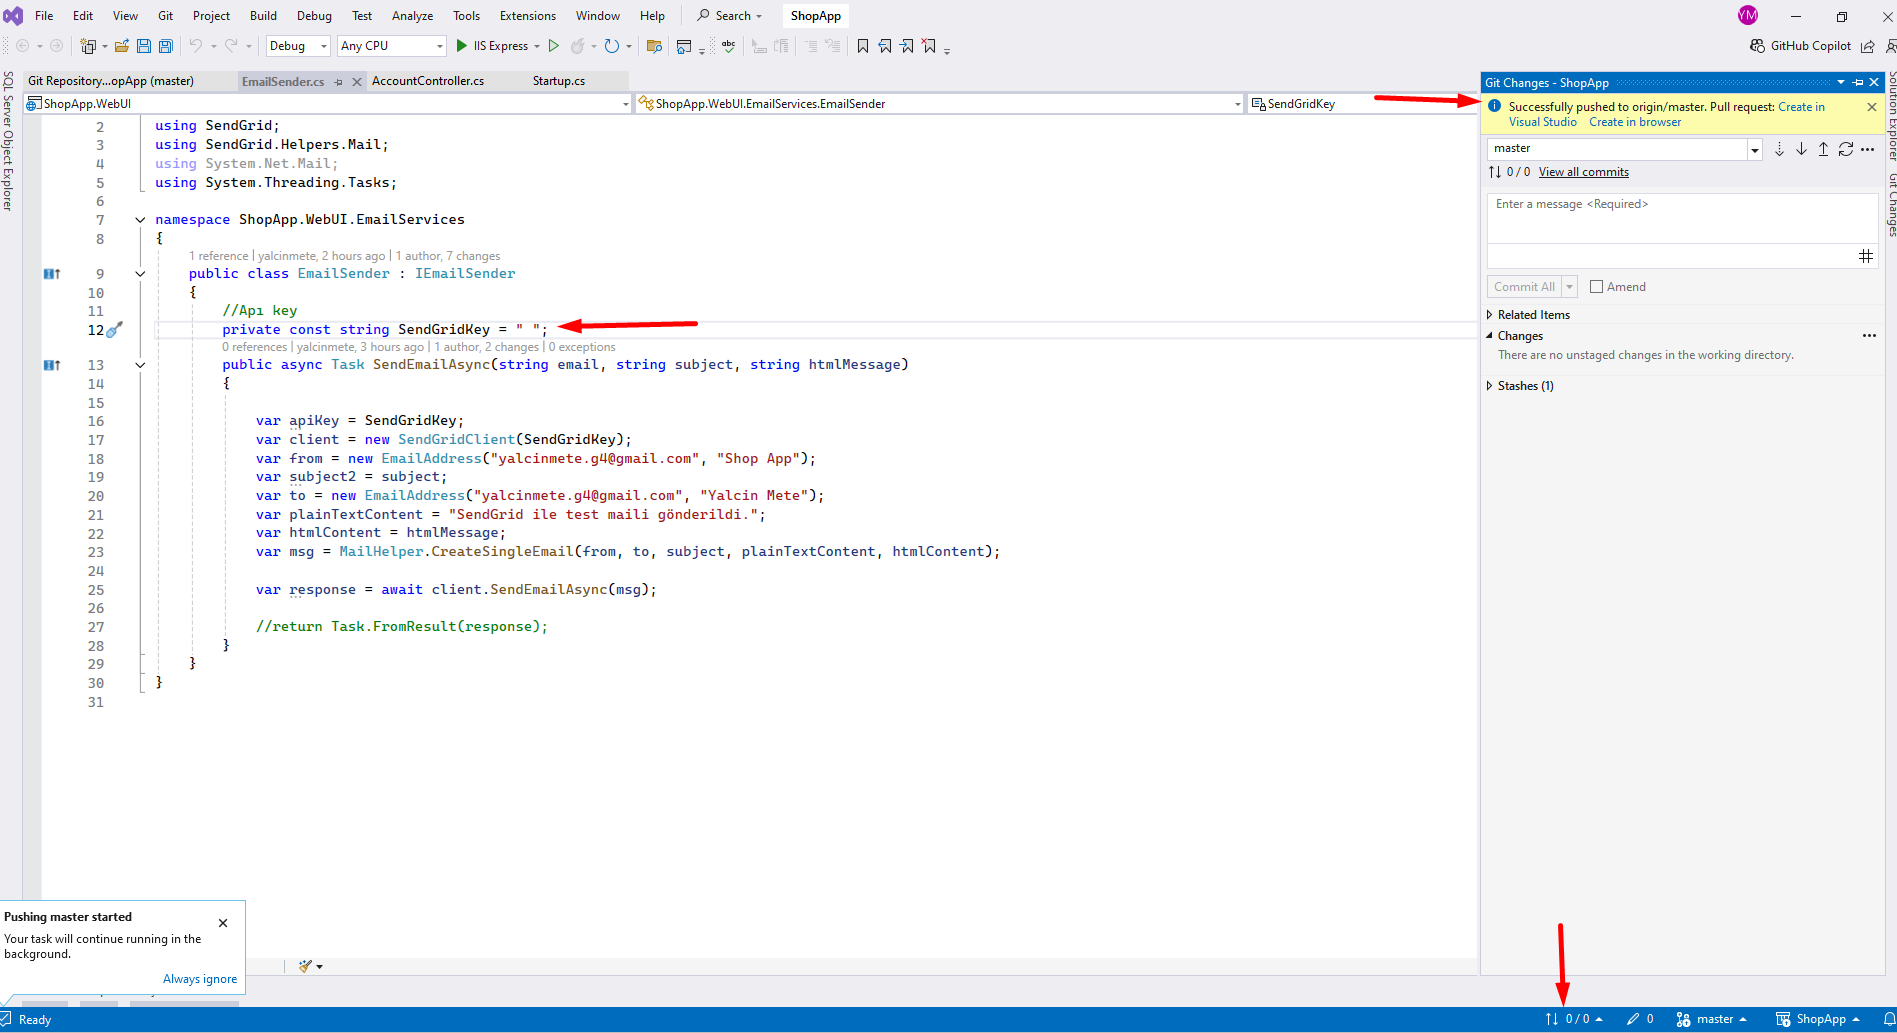Viewport: 1897px width, 1033px height.
Task: Expand the Related Items section
Action: pyautogui.click(x=1490, y=315)
